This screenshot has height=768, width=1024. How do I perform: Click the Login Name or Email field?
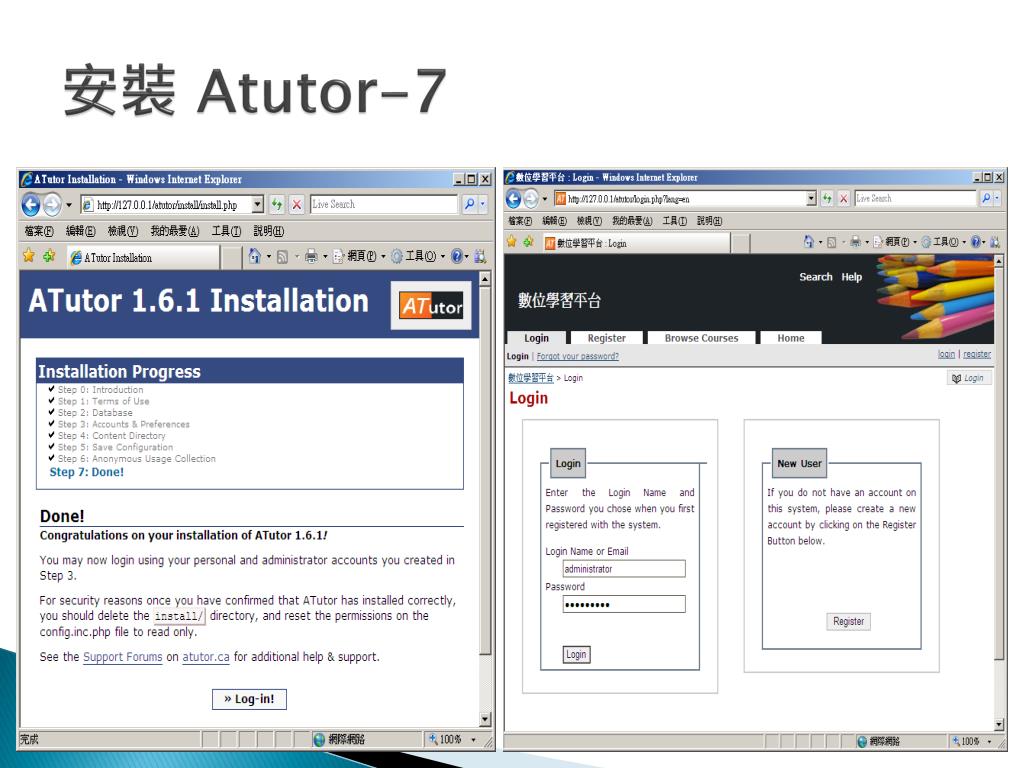[x=624, y=569]
